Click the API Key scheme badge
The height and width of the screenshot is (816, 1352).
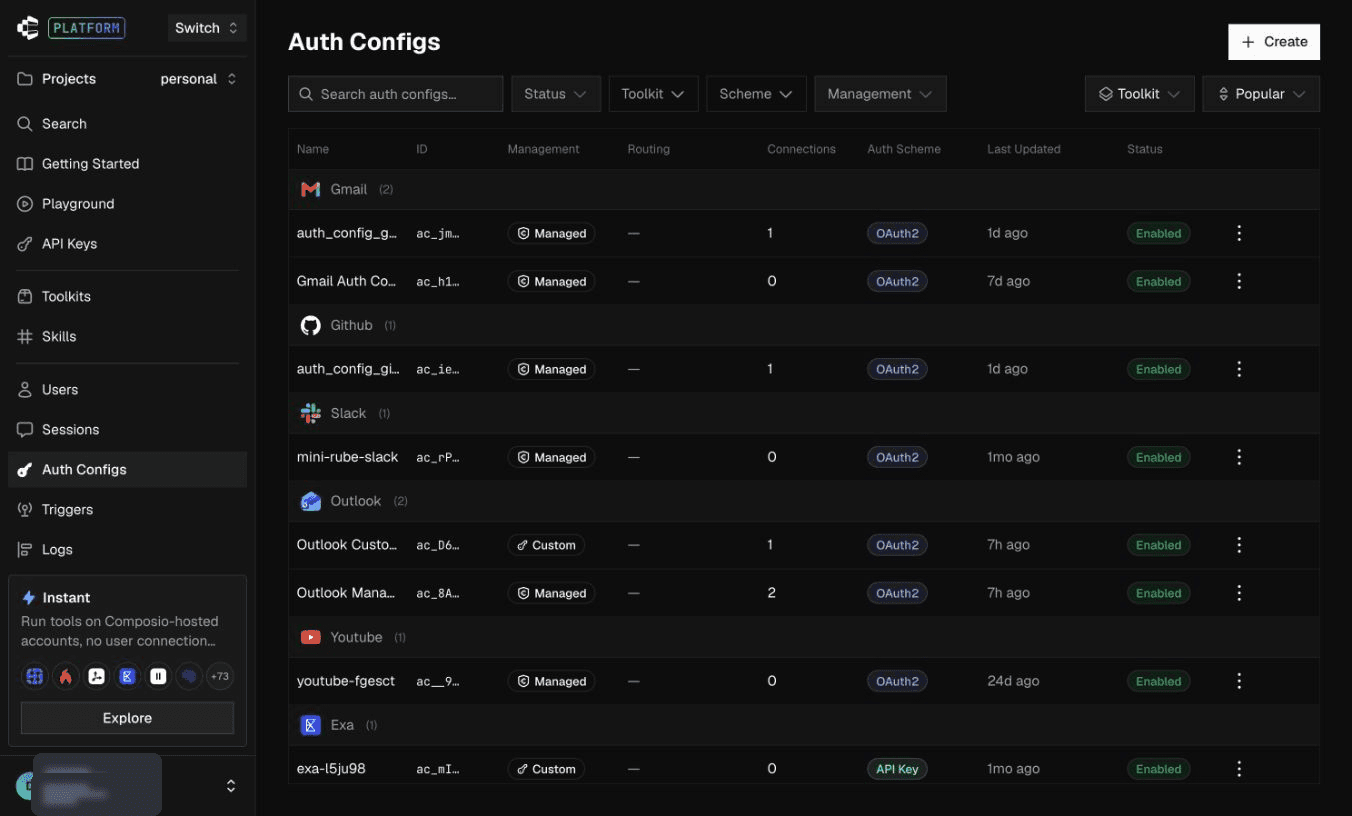[897, 769]
